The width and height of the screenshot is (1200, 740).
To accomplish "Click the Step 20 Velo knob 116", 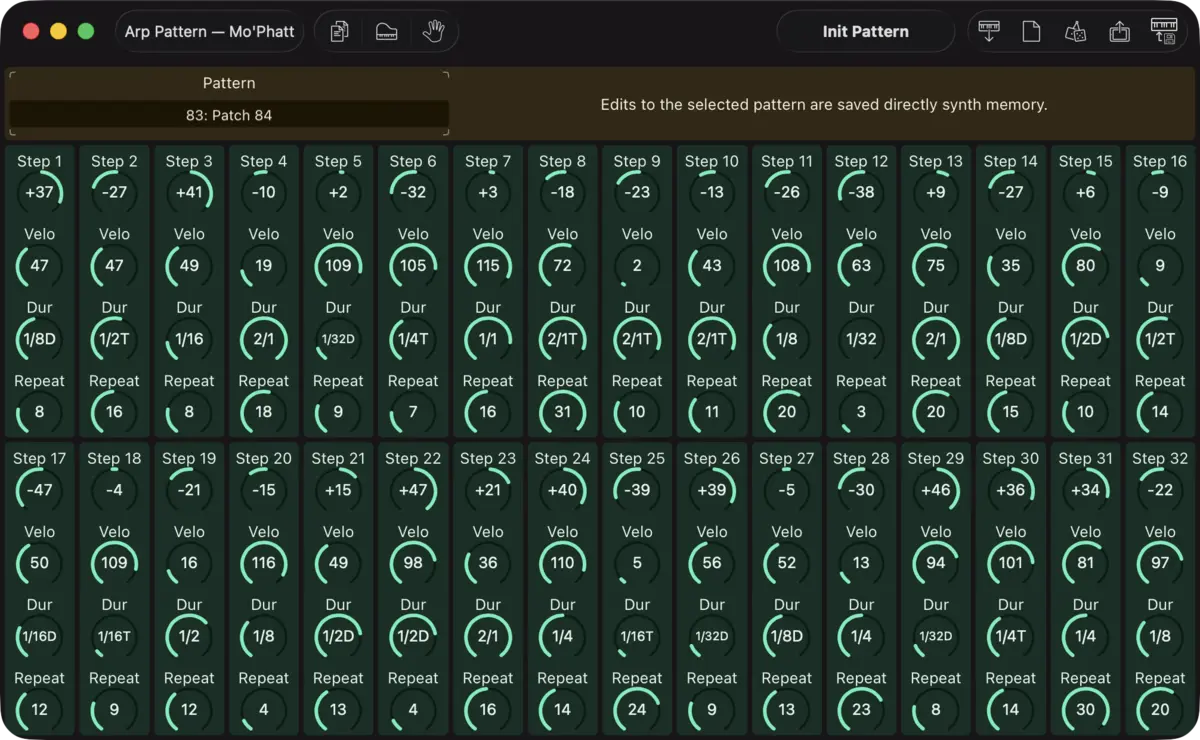I will tap(264, 563).
